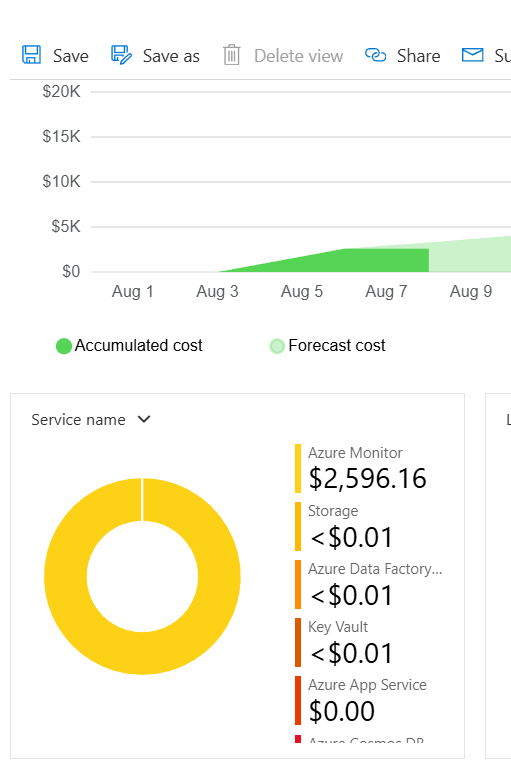The height and width of the screenshot is (769, 511).
Task: Click the <$0.01 value under Key Vault
Action: pyautogui.click(x=352, y=653)
